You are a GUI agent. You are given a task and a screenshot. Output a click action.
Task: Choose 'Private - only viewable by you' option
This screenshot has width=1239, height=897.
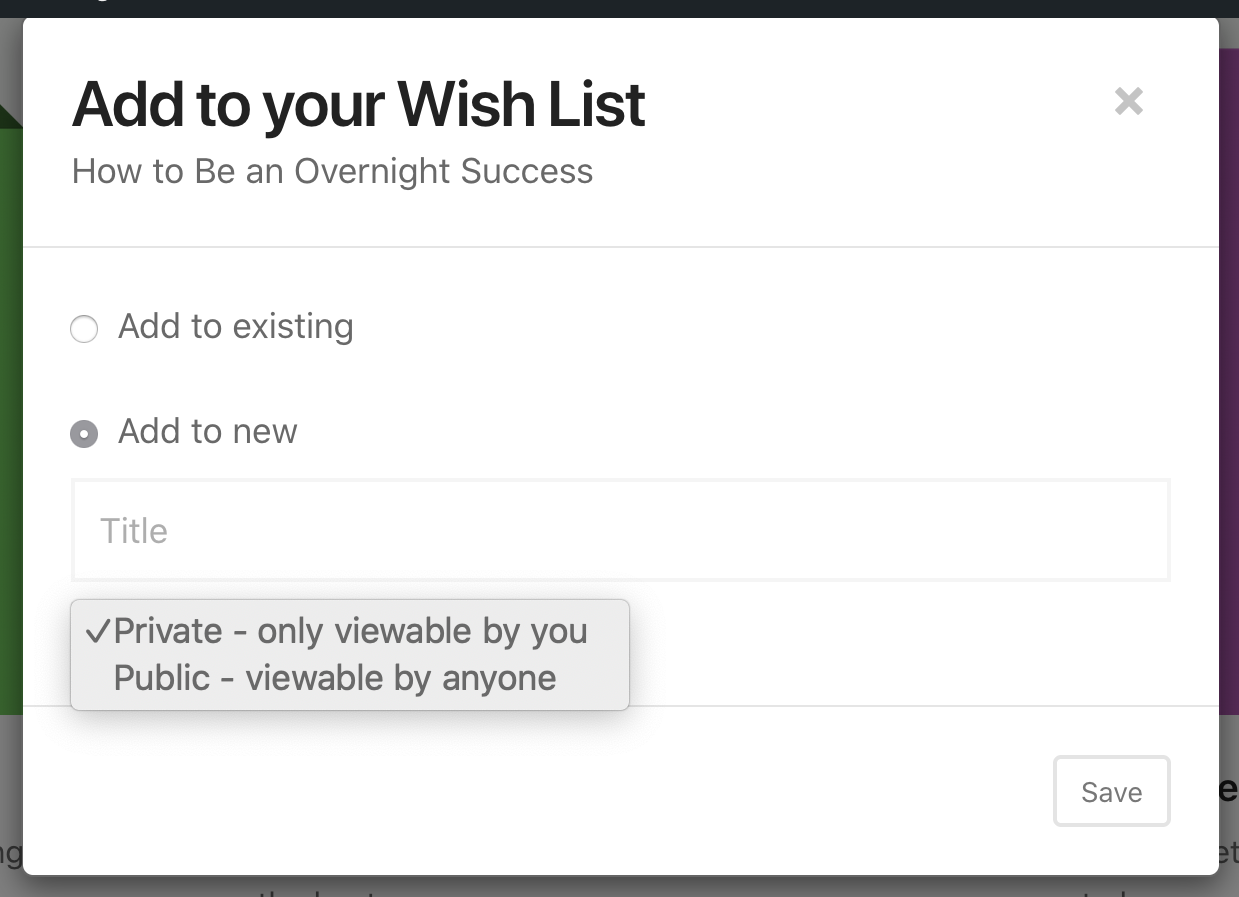352,631
